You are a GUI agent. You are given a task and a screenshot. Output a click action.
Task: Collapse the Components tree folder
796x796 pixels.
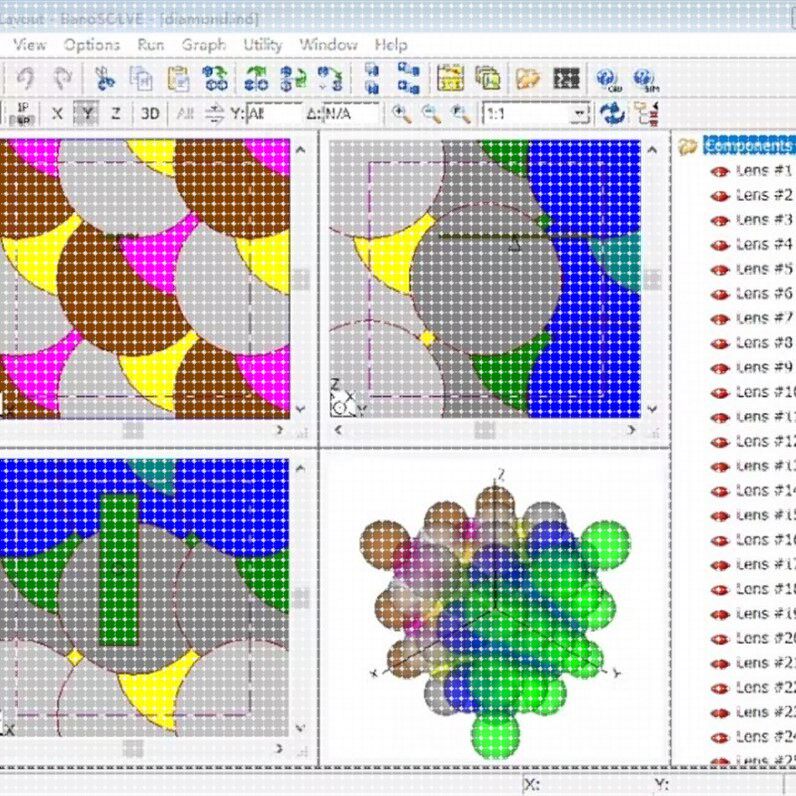[687, 147]
